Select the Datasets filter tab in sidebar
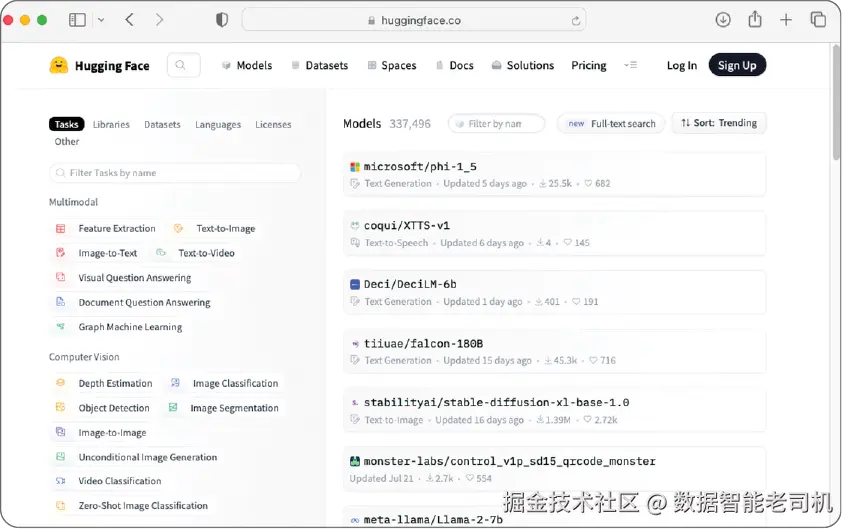 (x=162, y=124)
